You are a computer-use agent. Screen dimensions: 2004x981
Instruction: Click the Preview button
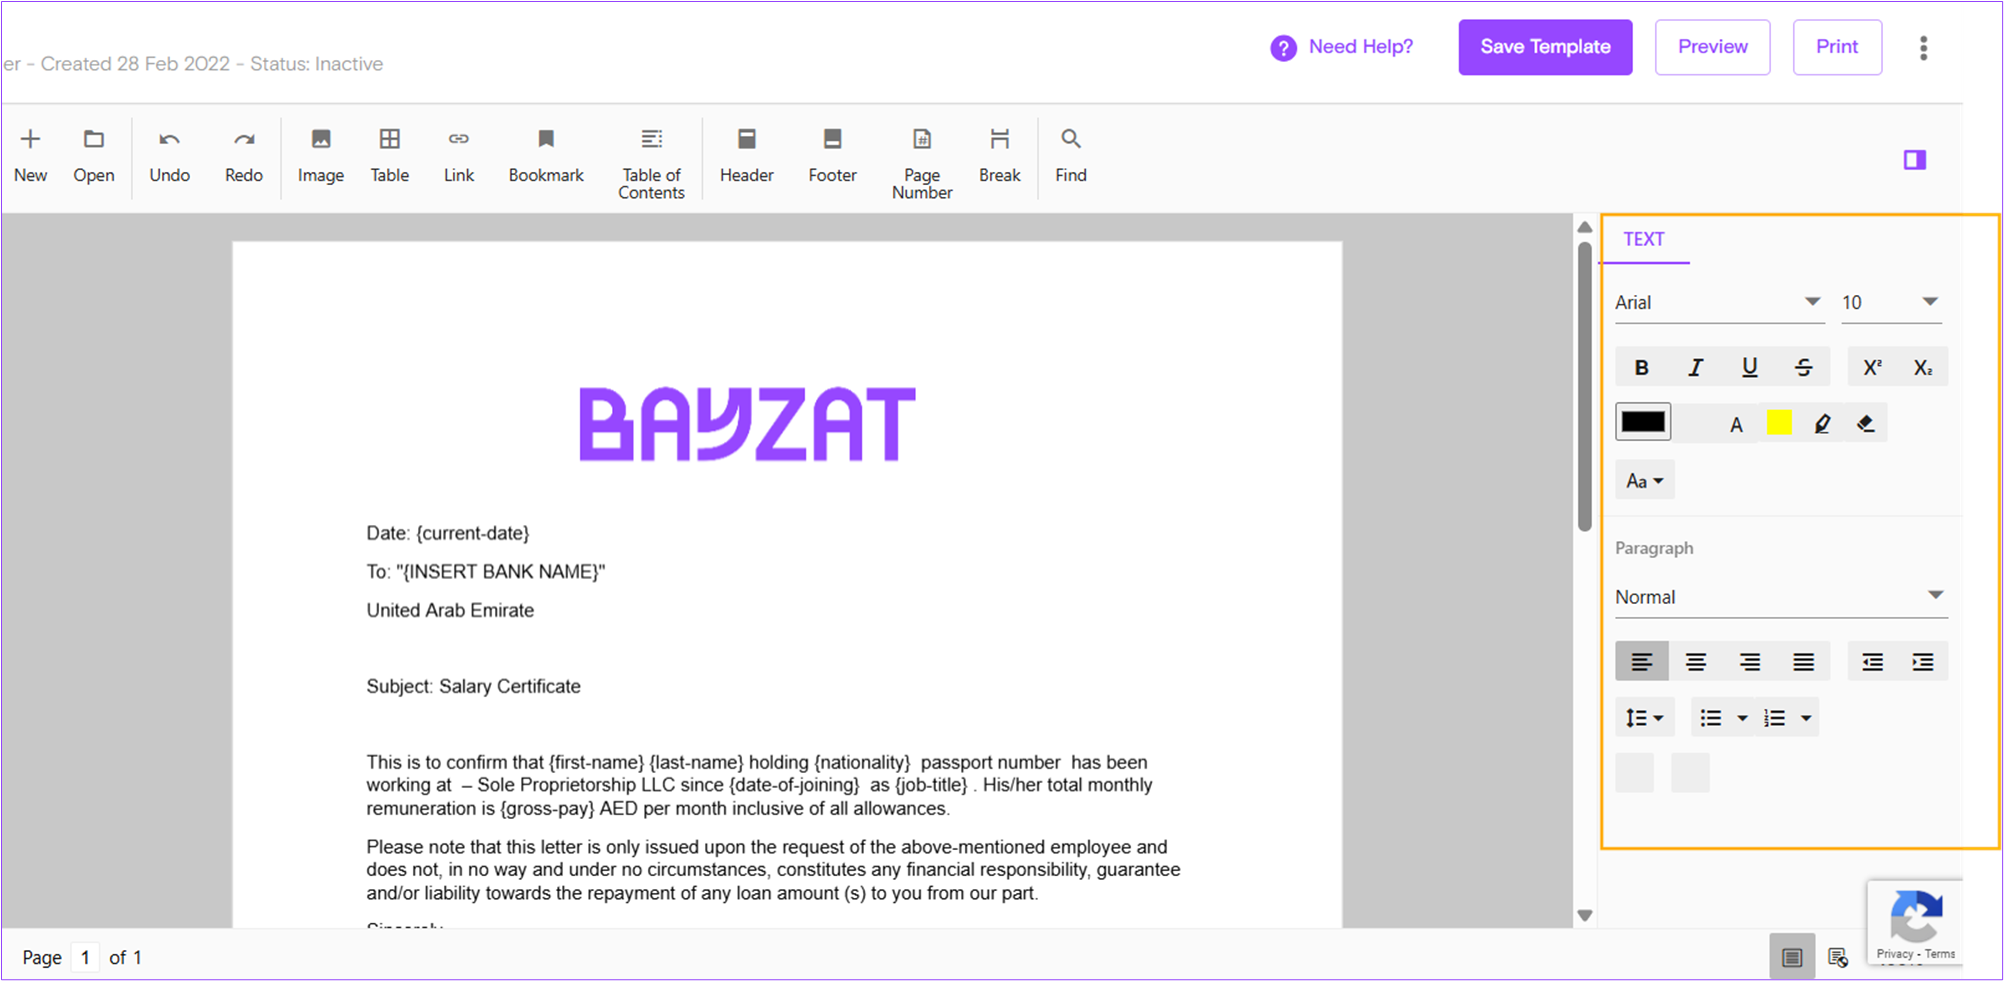point(1712,47)
